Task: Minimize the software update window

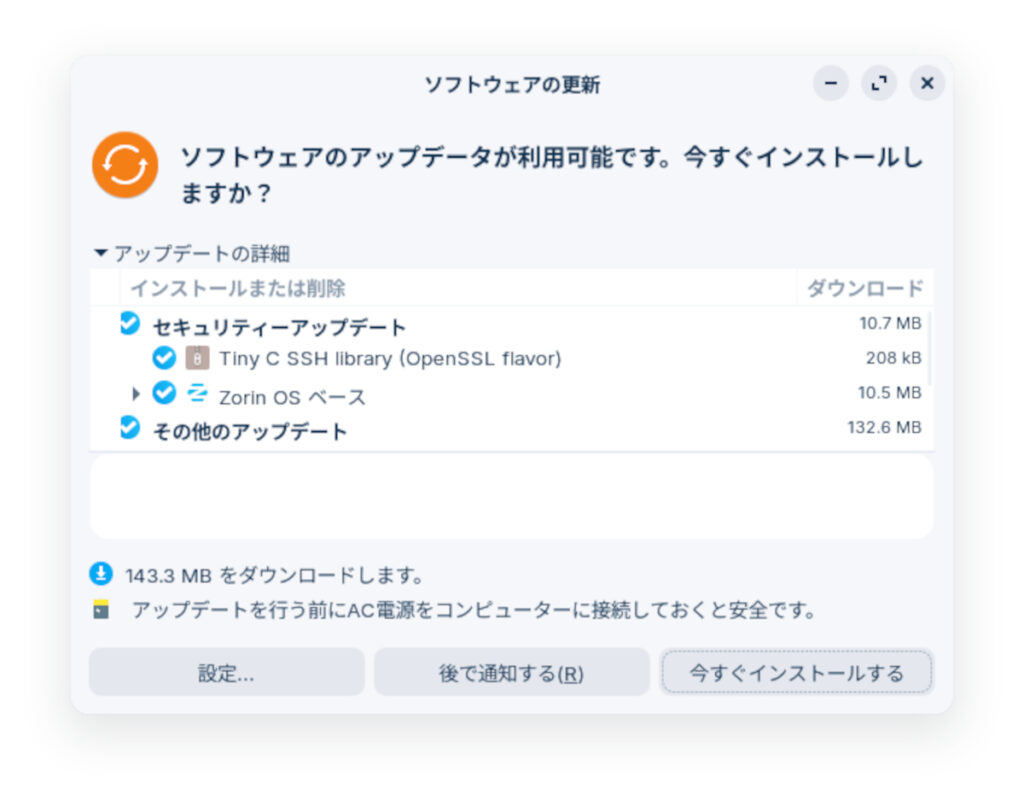Action: 831,83
